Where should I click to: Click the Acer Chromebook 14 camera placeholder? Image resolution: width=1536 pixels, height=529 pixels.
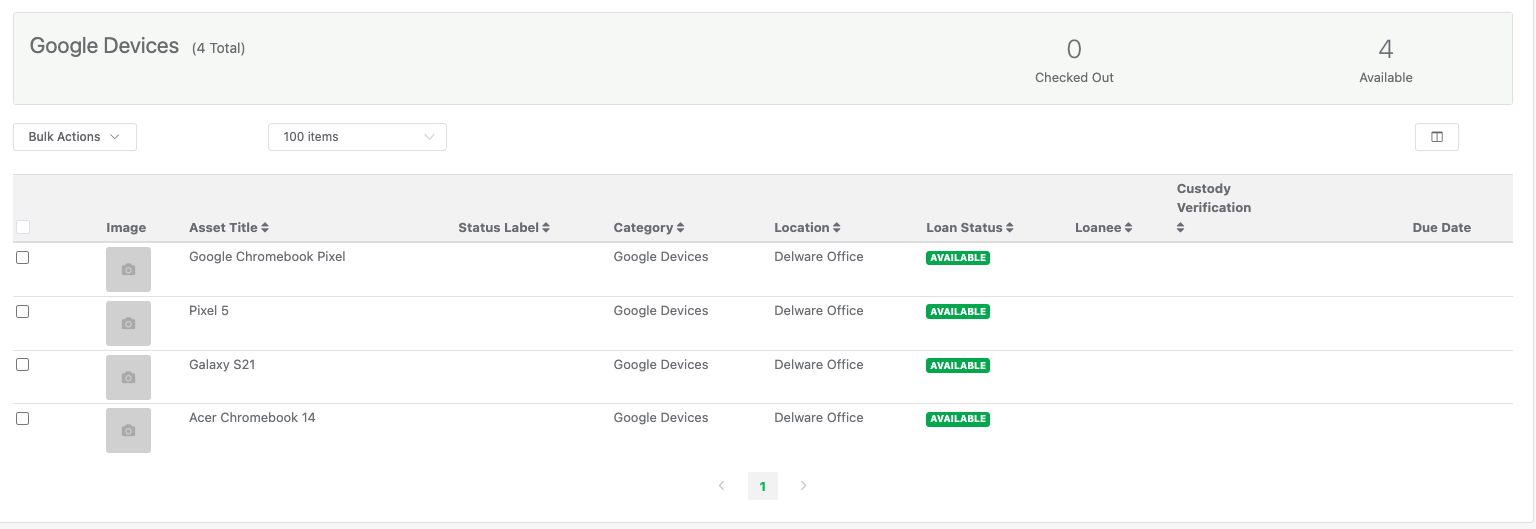[x=128, y=430]
